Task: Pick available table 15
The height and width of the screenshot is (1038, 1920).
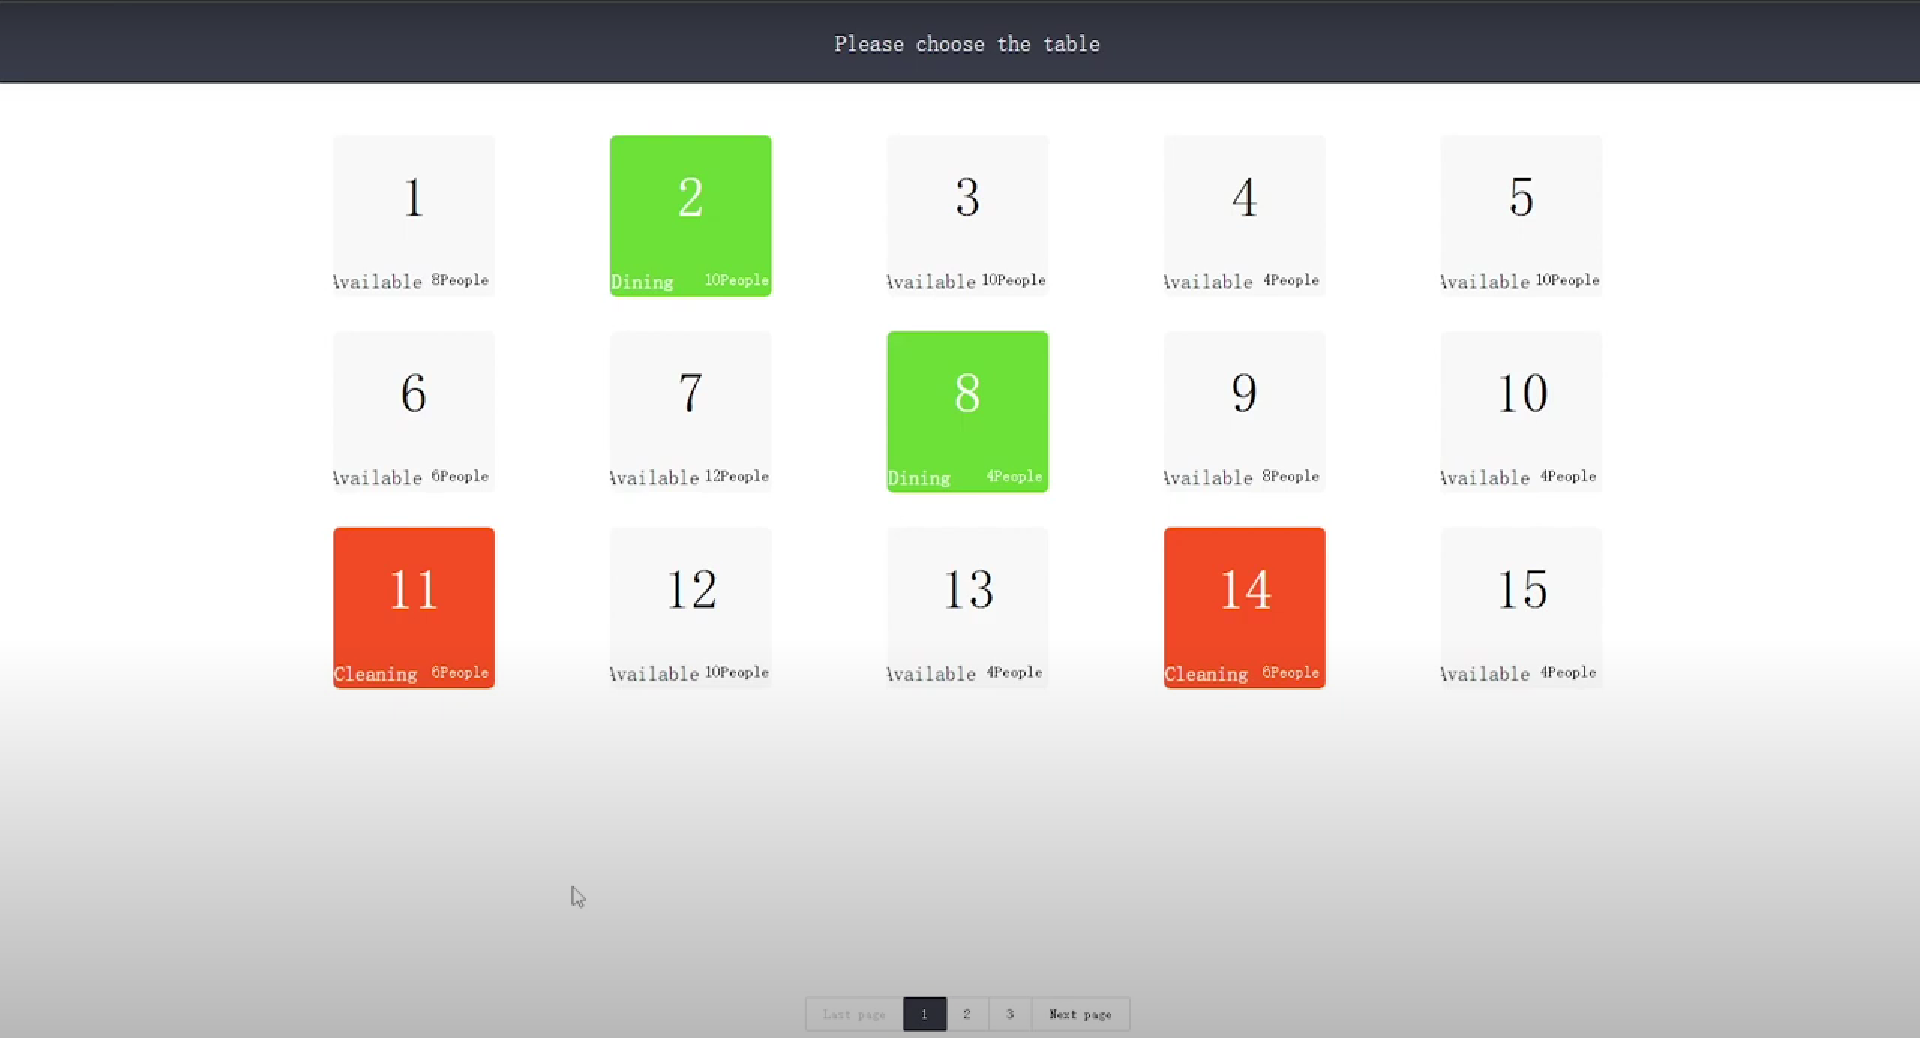Action: tap(1522, 607)
